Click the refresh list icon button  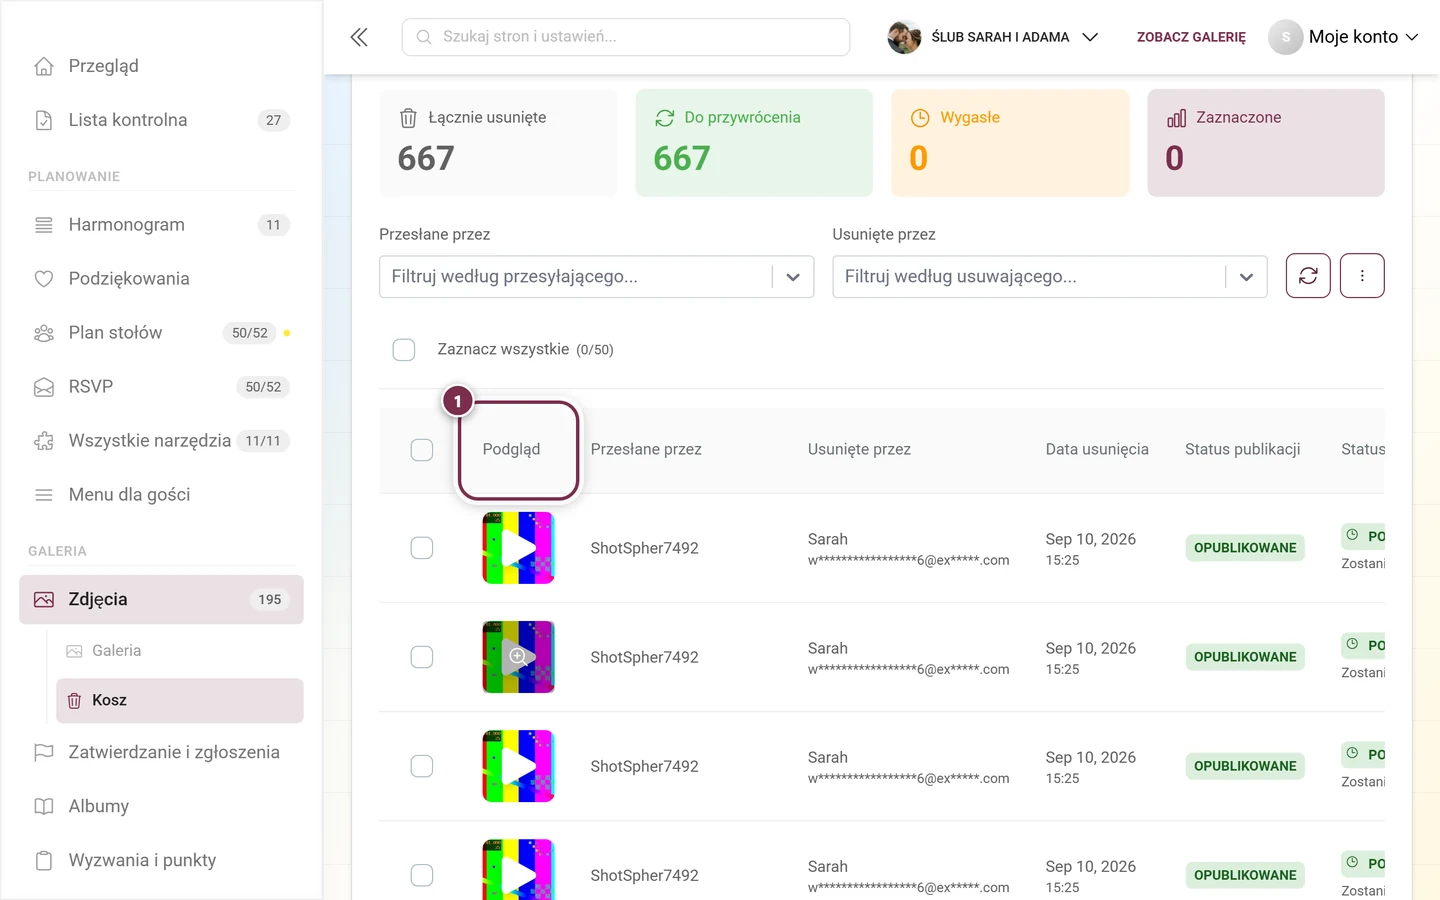(x=1308, y=276)
